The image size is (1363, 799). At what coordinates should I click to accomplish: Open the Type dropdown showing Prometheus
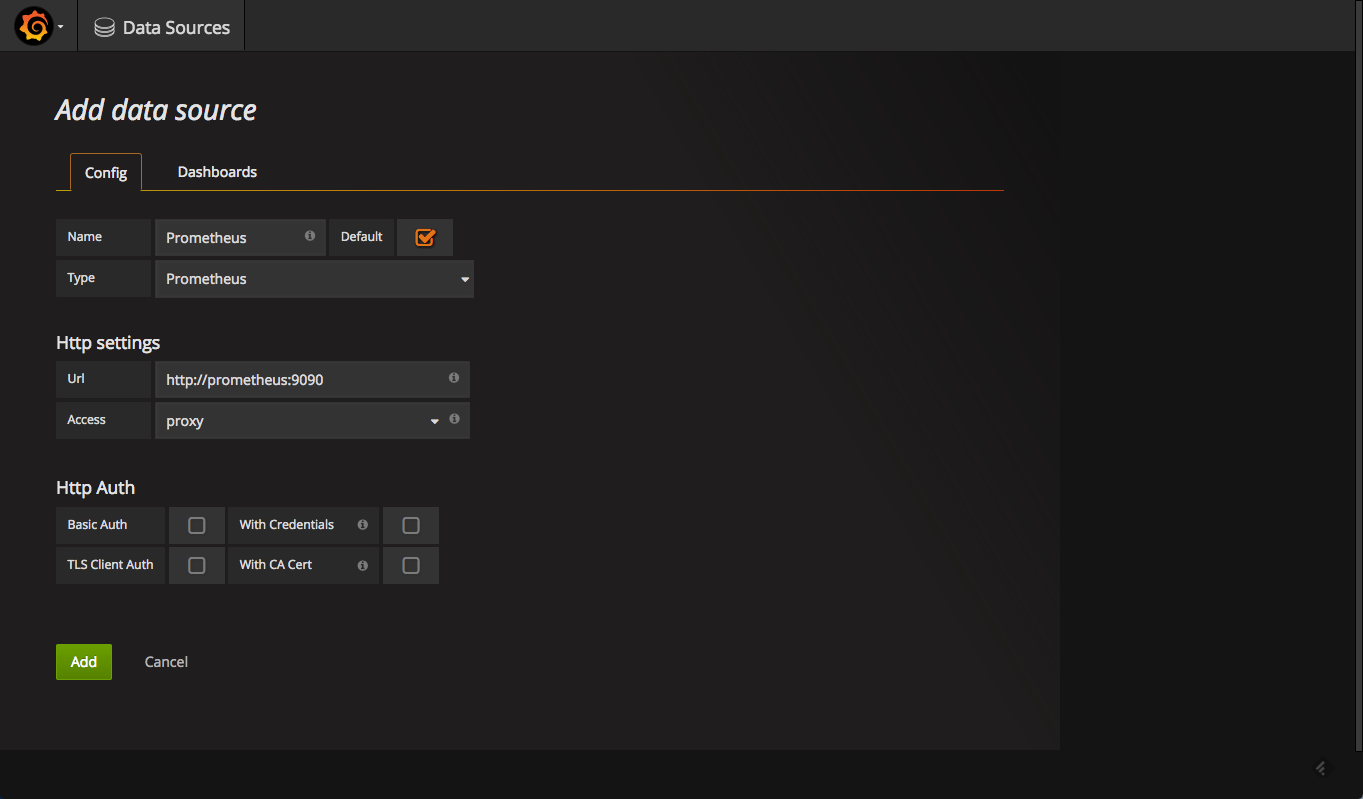coord(314,279)
